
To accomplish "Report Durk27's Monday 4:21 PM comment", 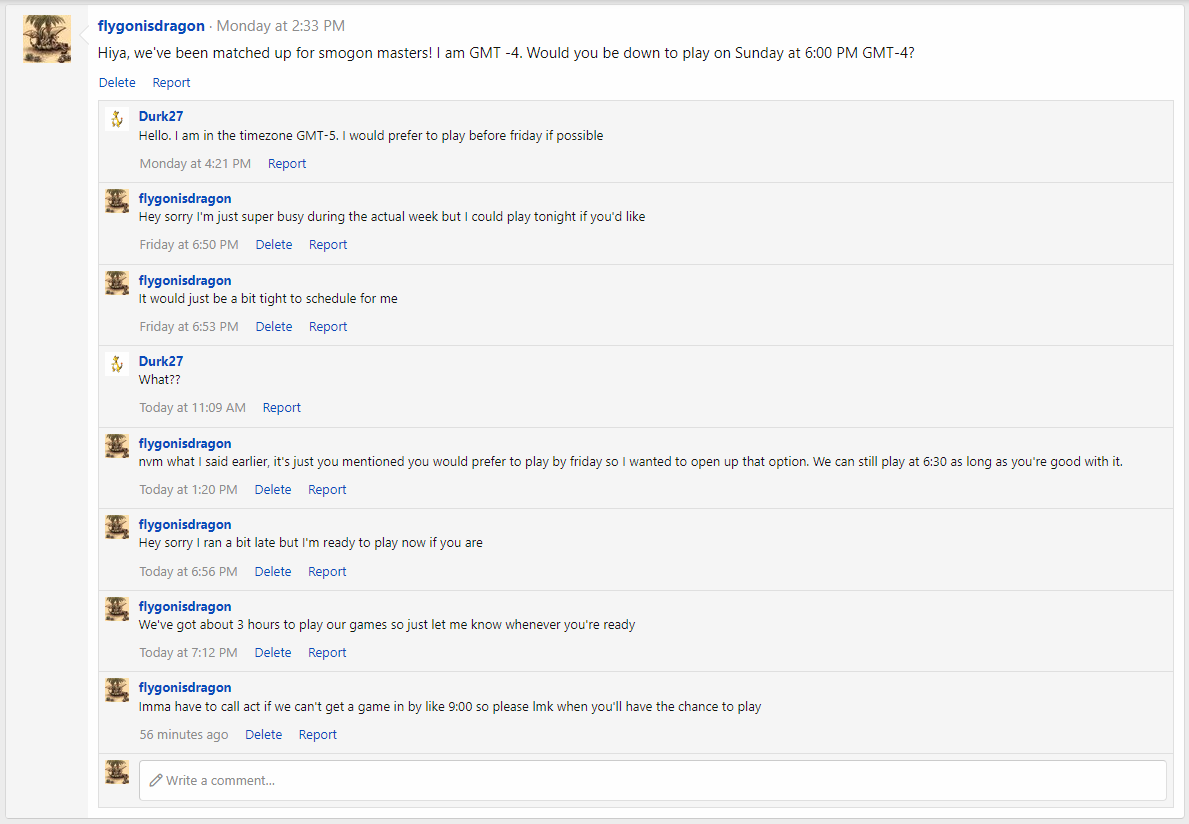I will click(287, 164).
